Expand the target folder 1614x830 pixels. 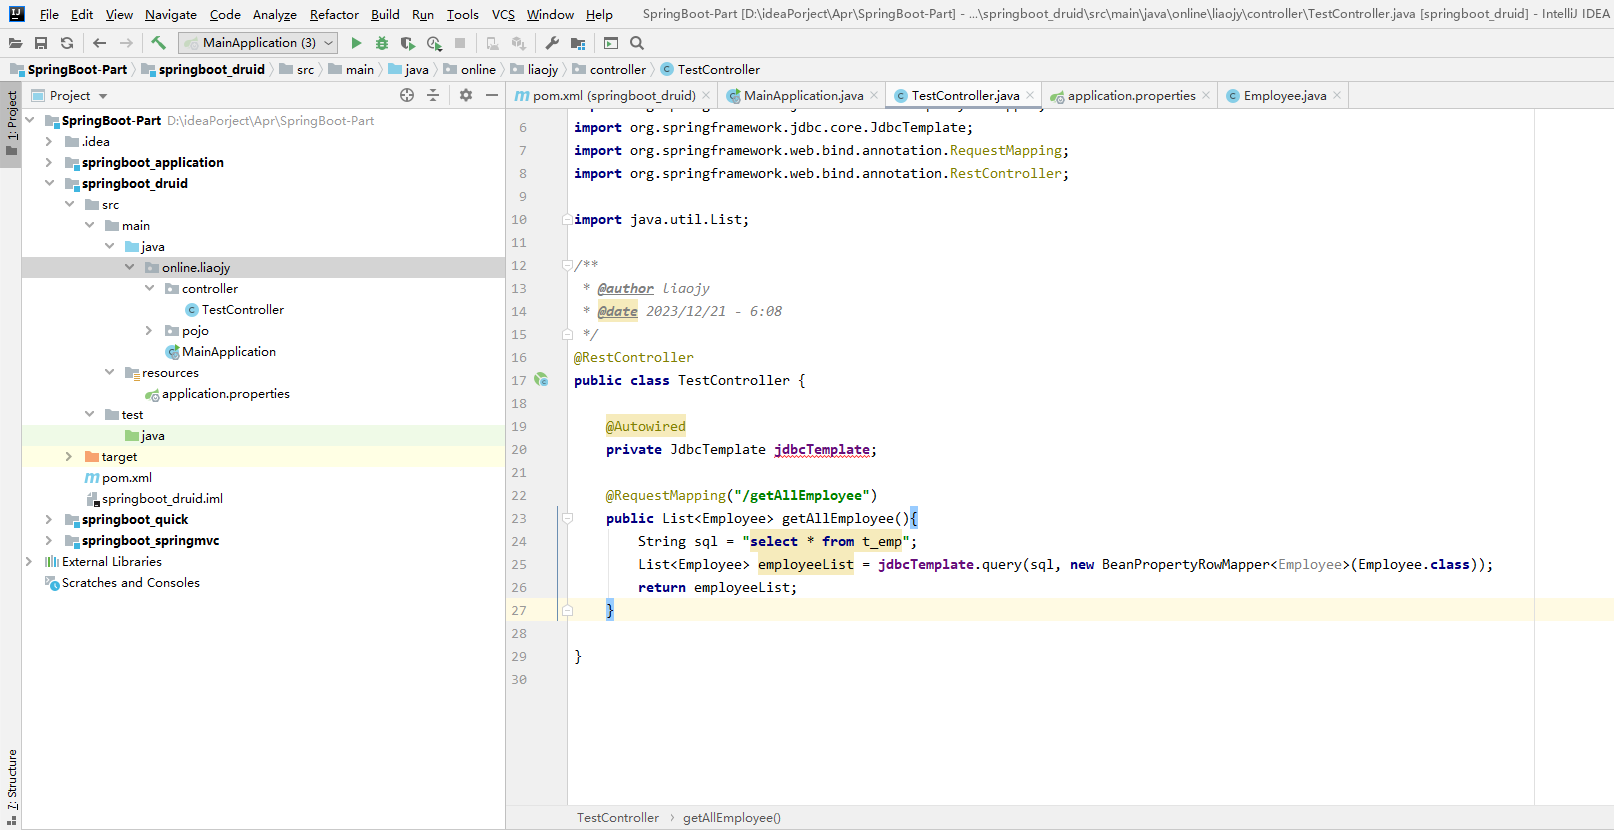[69, 456]
